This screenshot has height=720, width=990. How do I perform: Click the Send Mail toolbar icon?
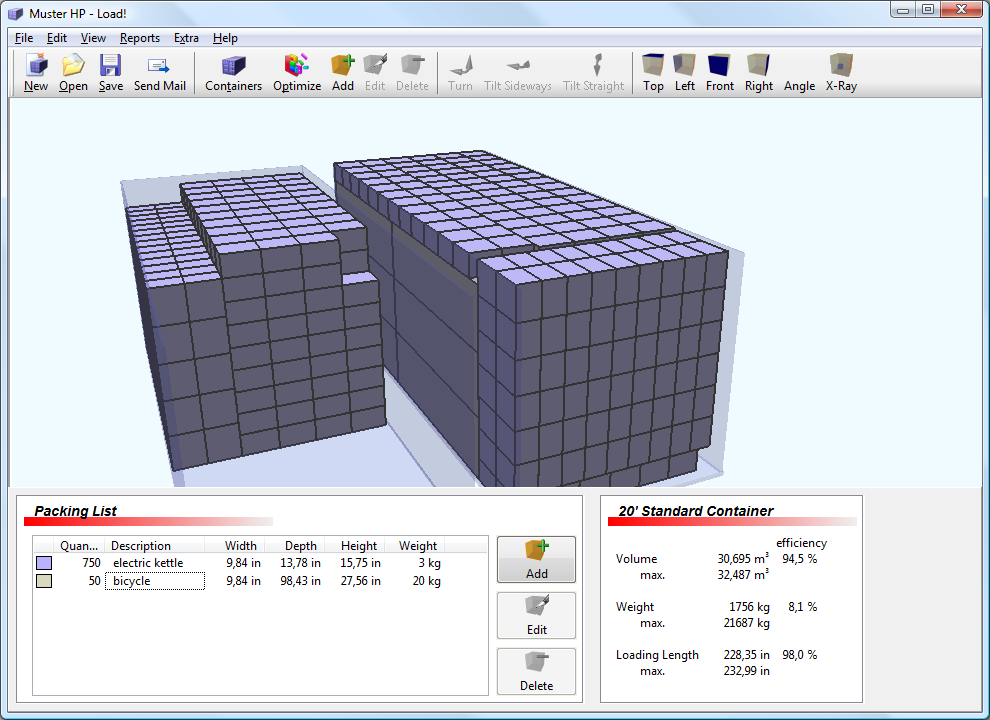(159, 73)
